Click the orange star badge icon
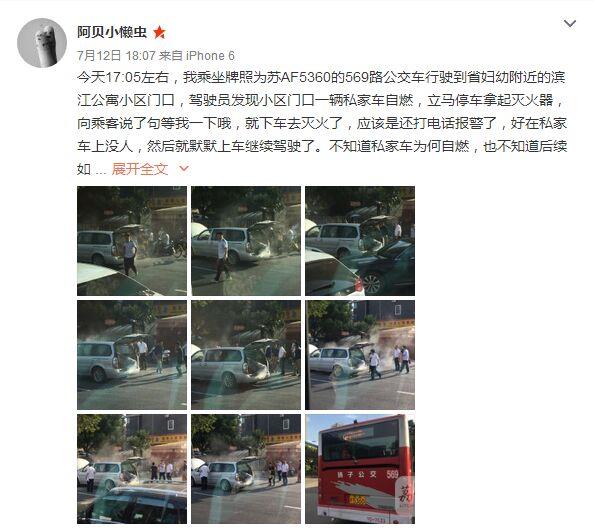 [159, 32]
